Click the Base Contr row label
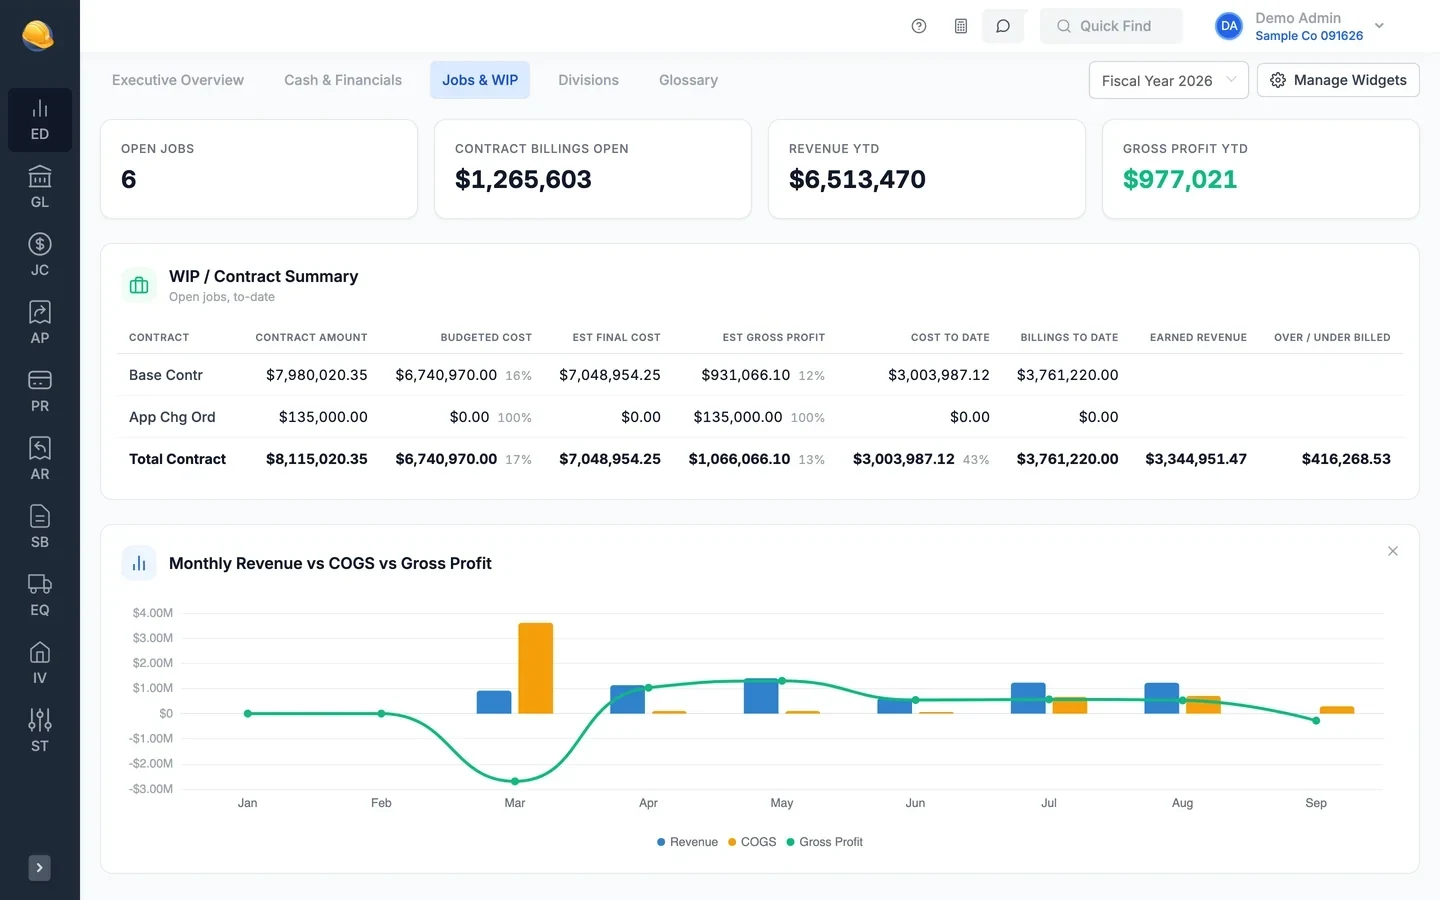 coord(166,375)
